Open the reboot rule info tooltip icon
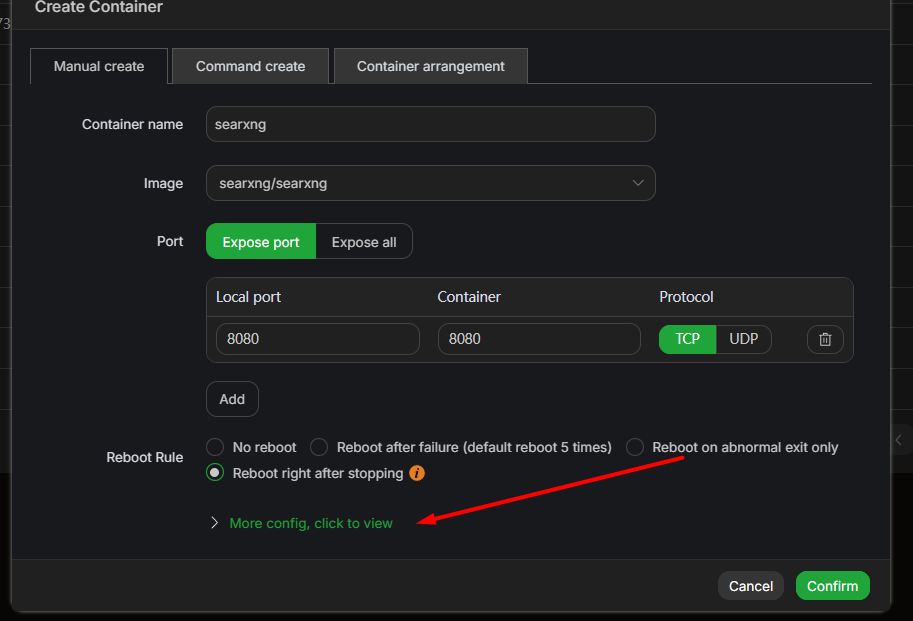913x621 pixels. coord(416,473)
